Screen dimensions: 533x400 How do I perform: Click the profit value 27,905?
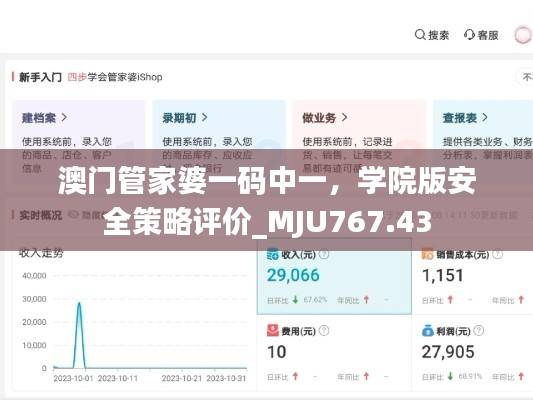(x=448, y=352)
